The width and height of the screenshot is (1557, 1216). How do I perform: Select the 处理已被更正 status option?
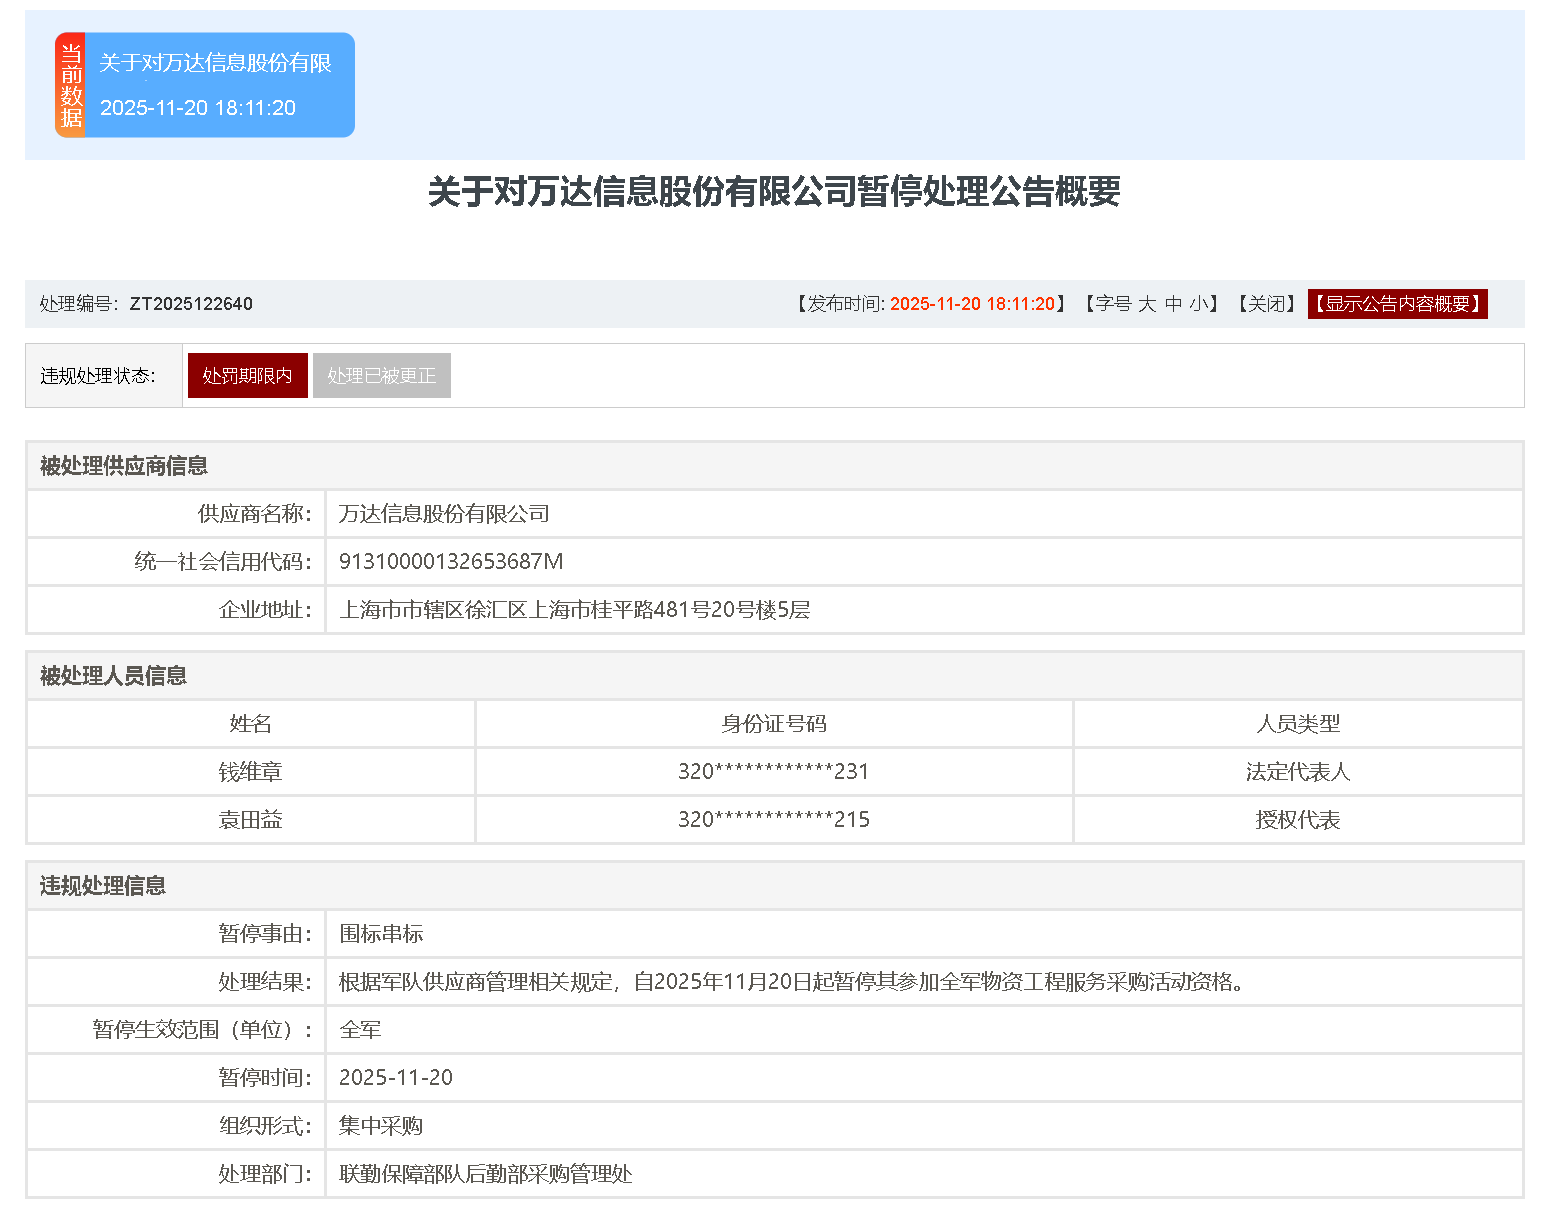pos(381,375)
